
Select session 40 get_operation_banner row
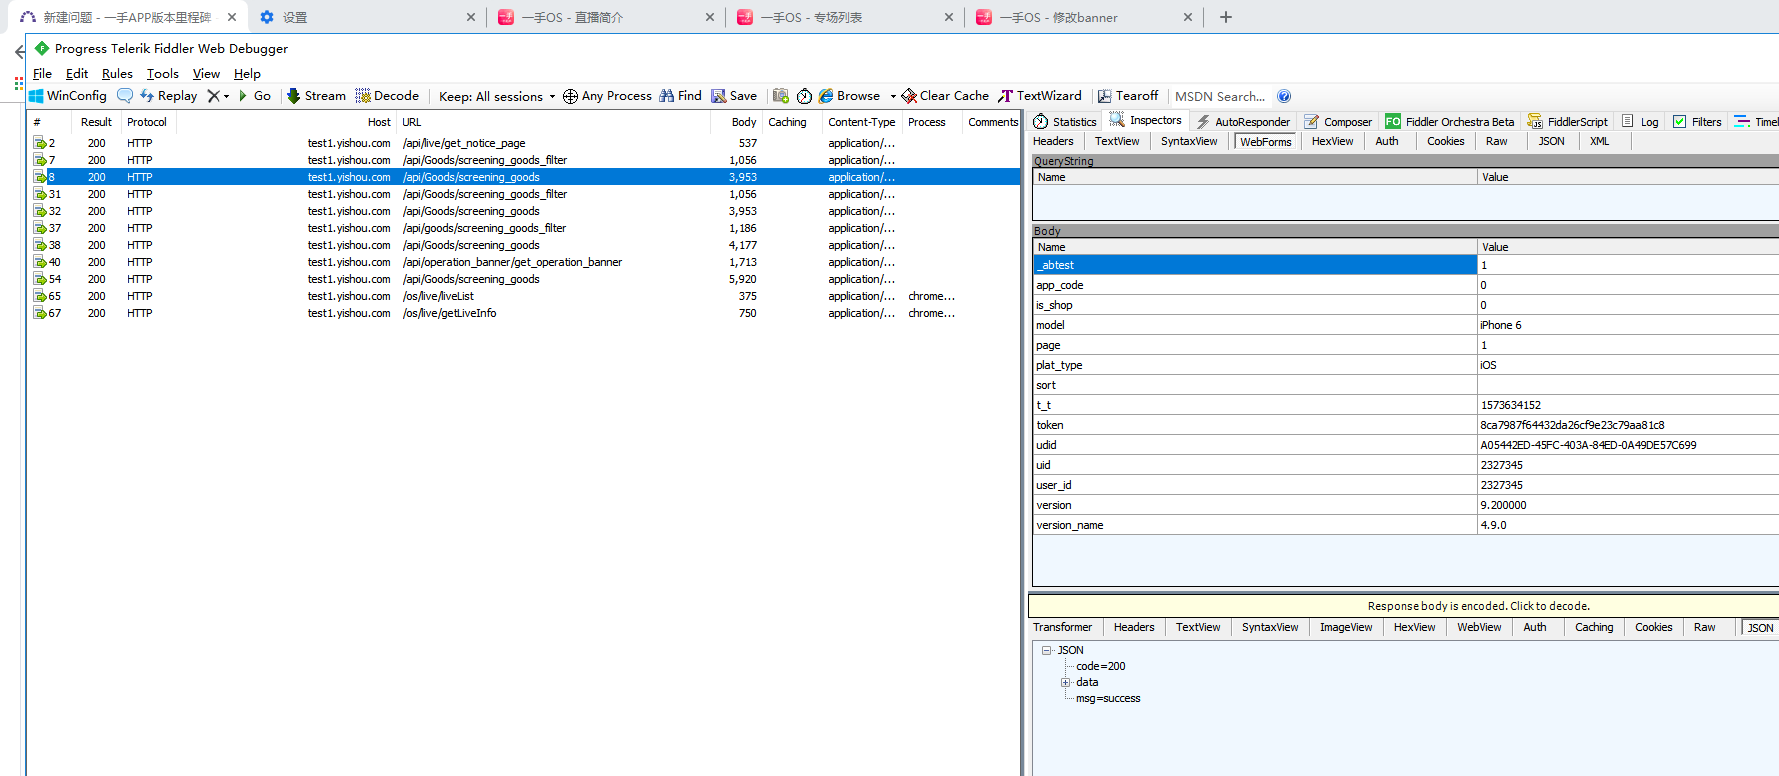point(523,262)
